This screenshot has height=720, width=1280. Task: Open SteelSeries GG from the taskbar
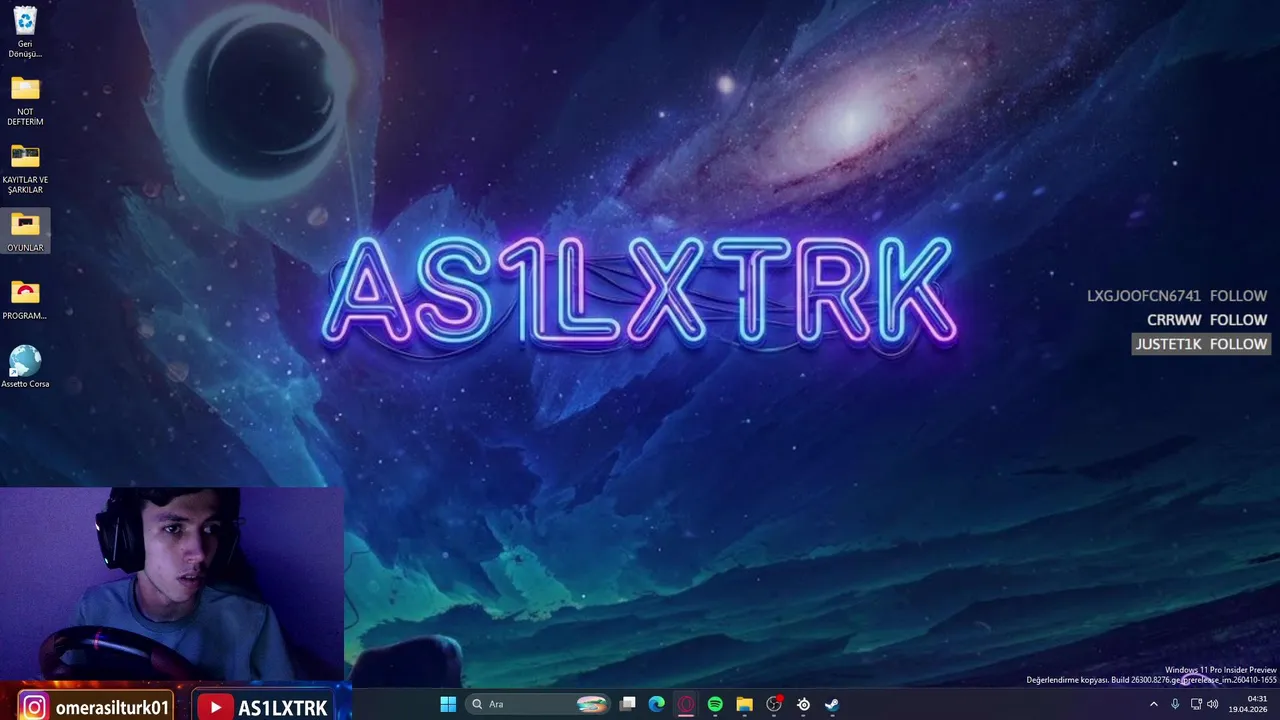click(803, 704)
